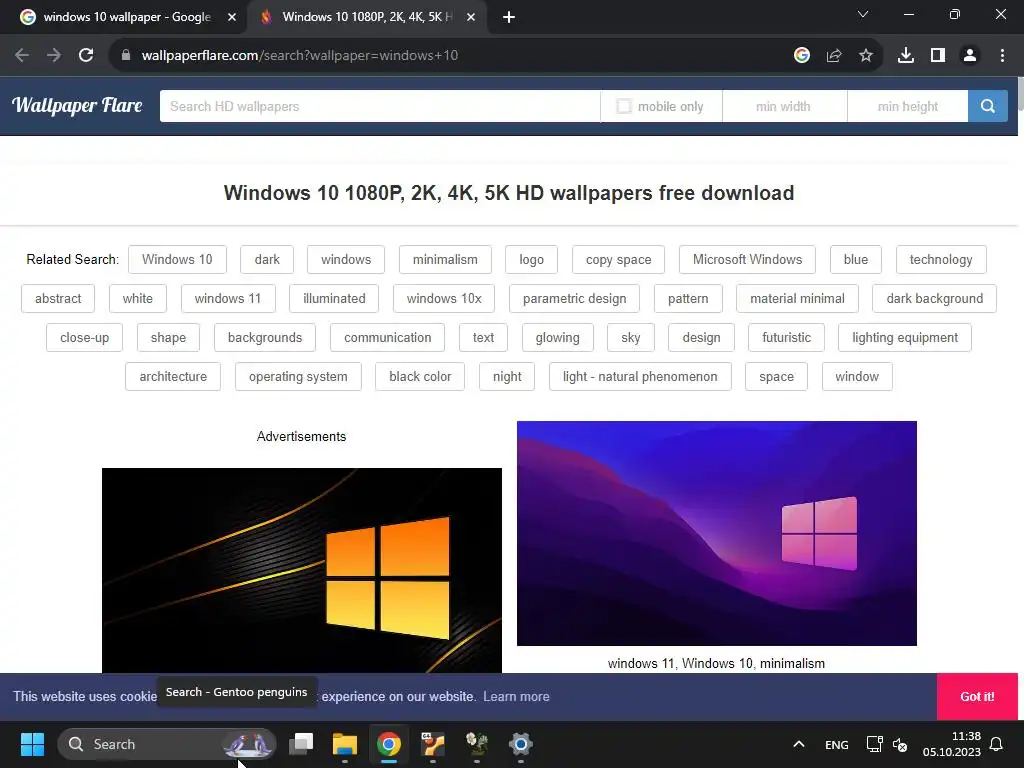Click the 'material minimal' tag
This screenshot has width=1024, height=768.
point(797,298)
